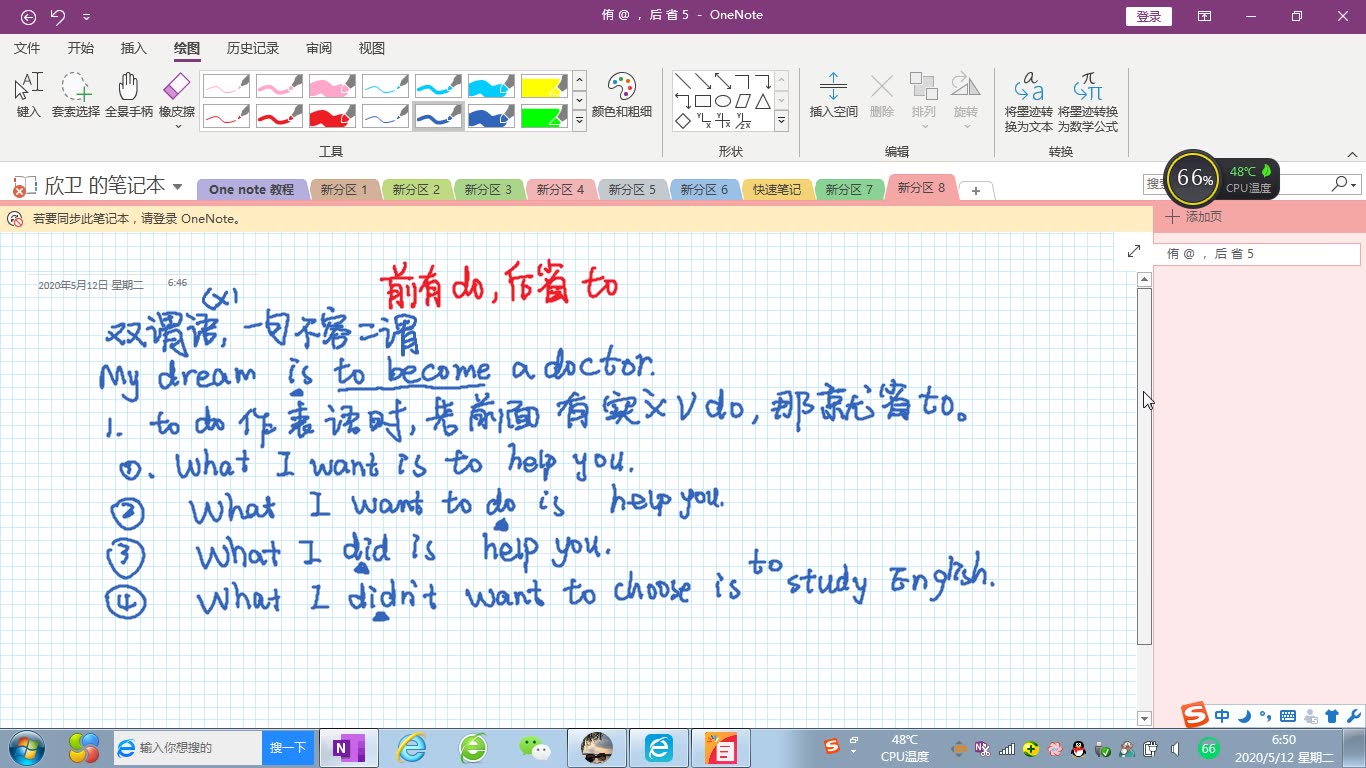Click the Sogou input method S icon
The image size is (1366, 768).
1194,716
